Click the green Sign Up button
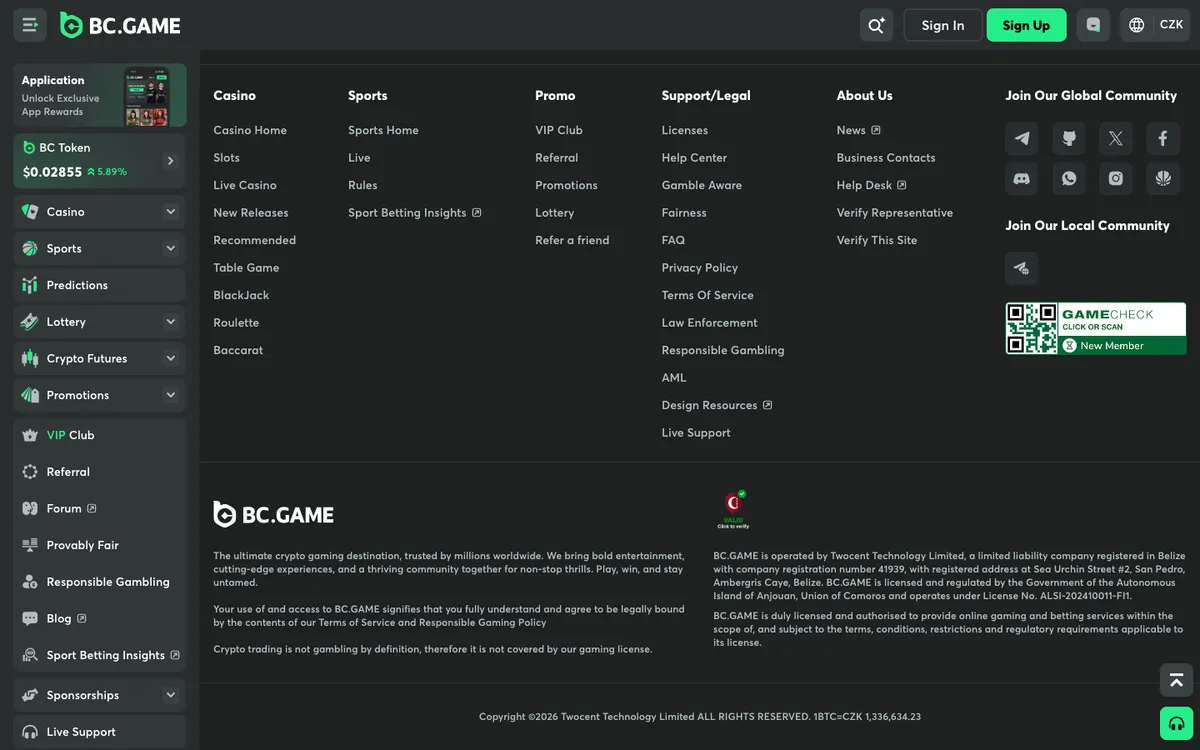 pyautogui.click(x=1026, y=25)
